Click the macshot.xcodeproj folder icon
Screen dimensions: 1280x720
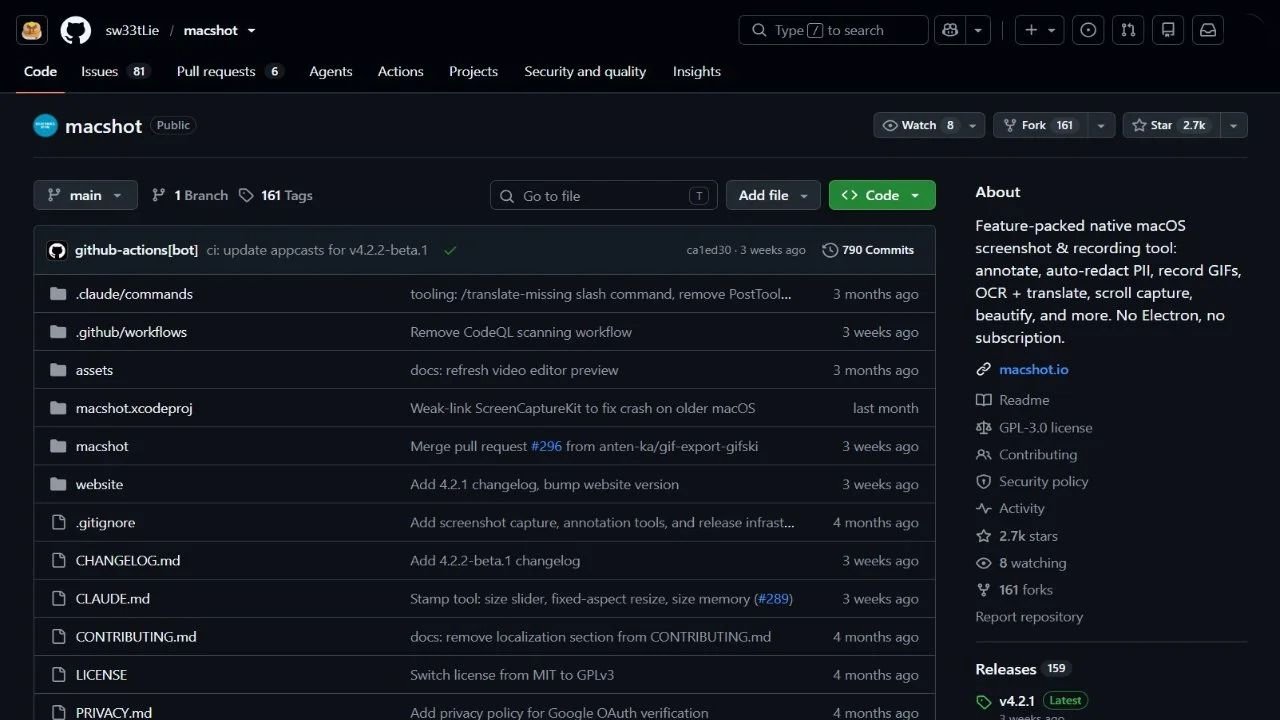click(58, 408)
